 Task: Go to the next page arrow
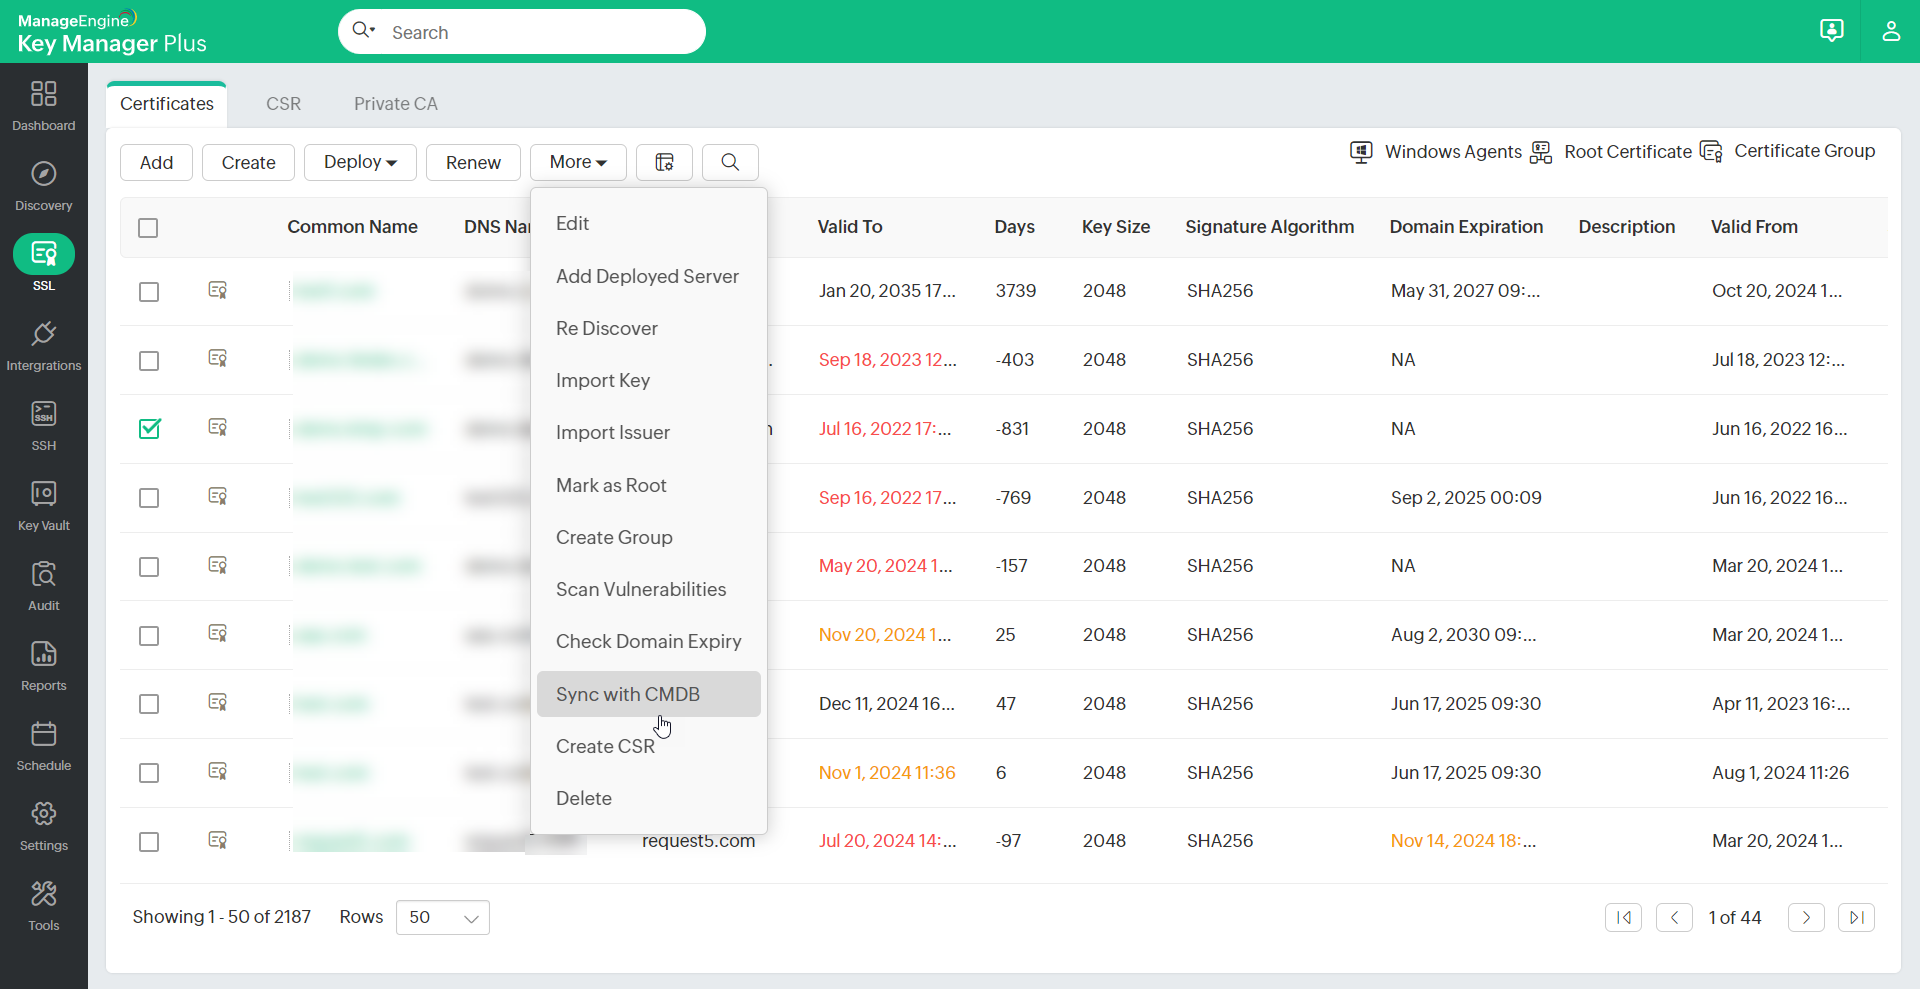pos(1806,917)
